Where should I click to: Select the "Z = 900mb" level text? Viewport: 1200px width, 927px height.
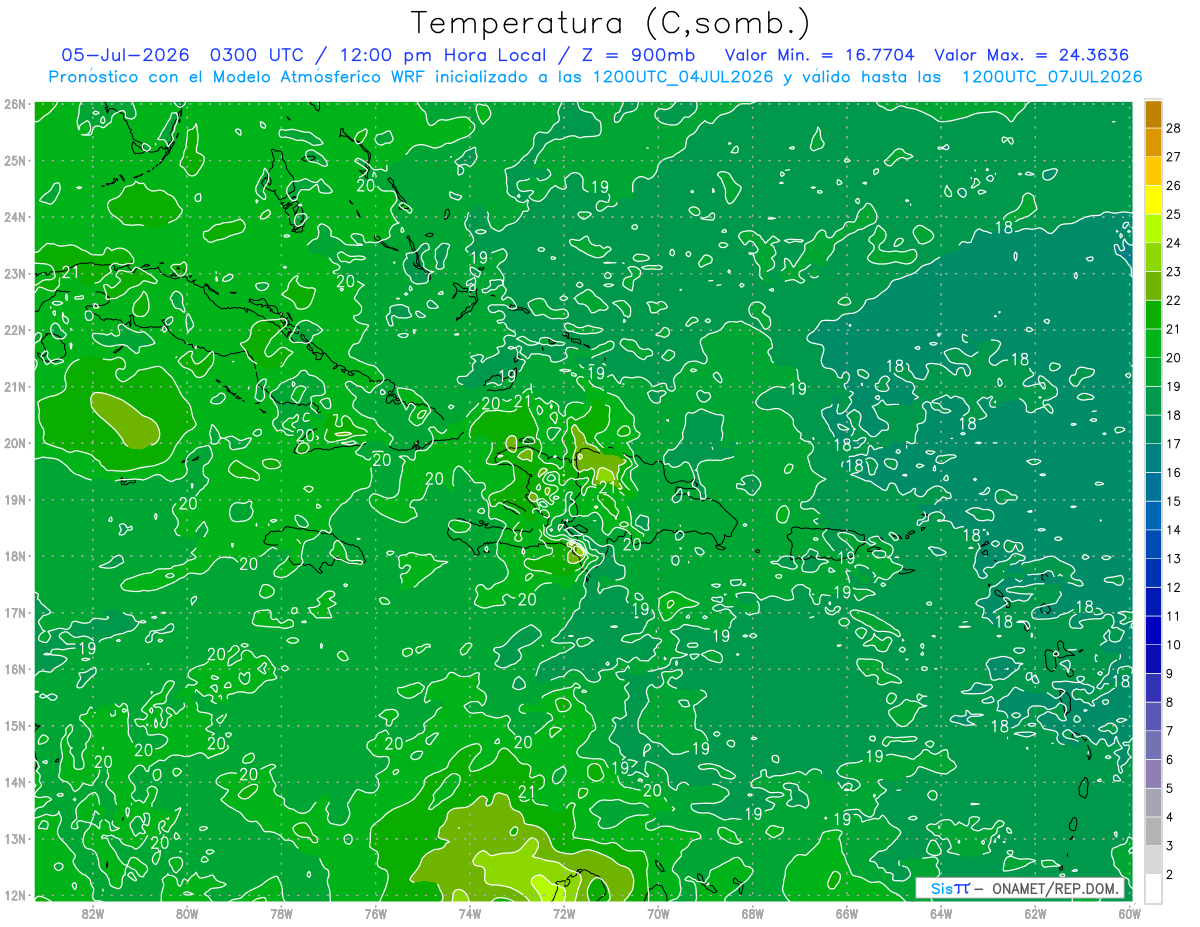(x=640, y=55)
